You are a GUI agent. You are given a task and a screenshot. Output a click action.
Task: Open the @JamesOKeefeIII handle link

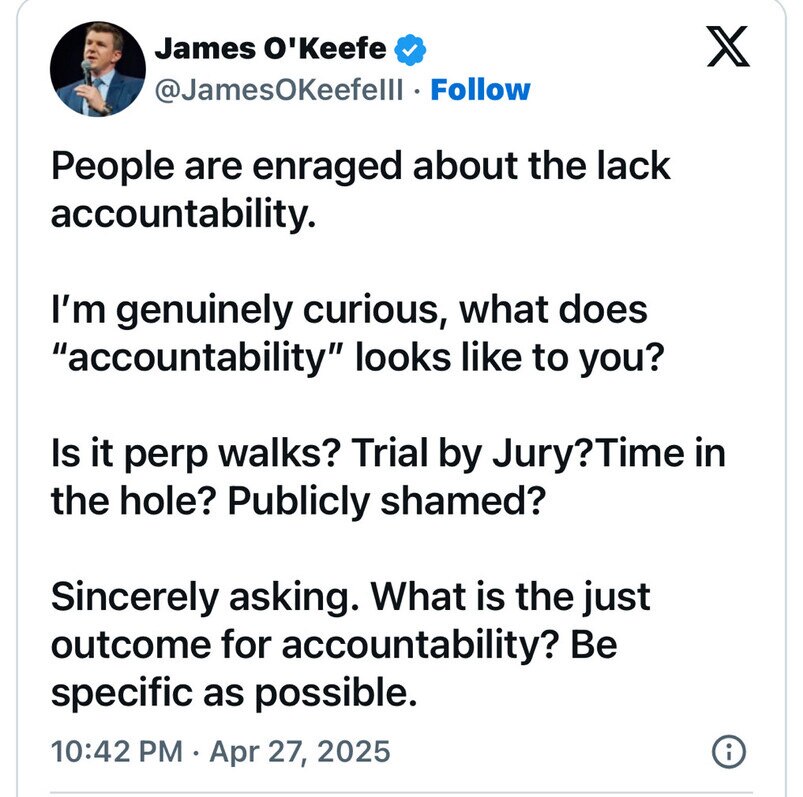click(280, 90)
